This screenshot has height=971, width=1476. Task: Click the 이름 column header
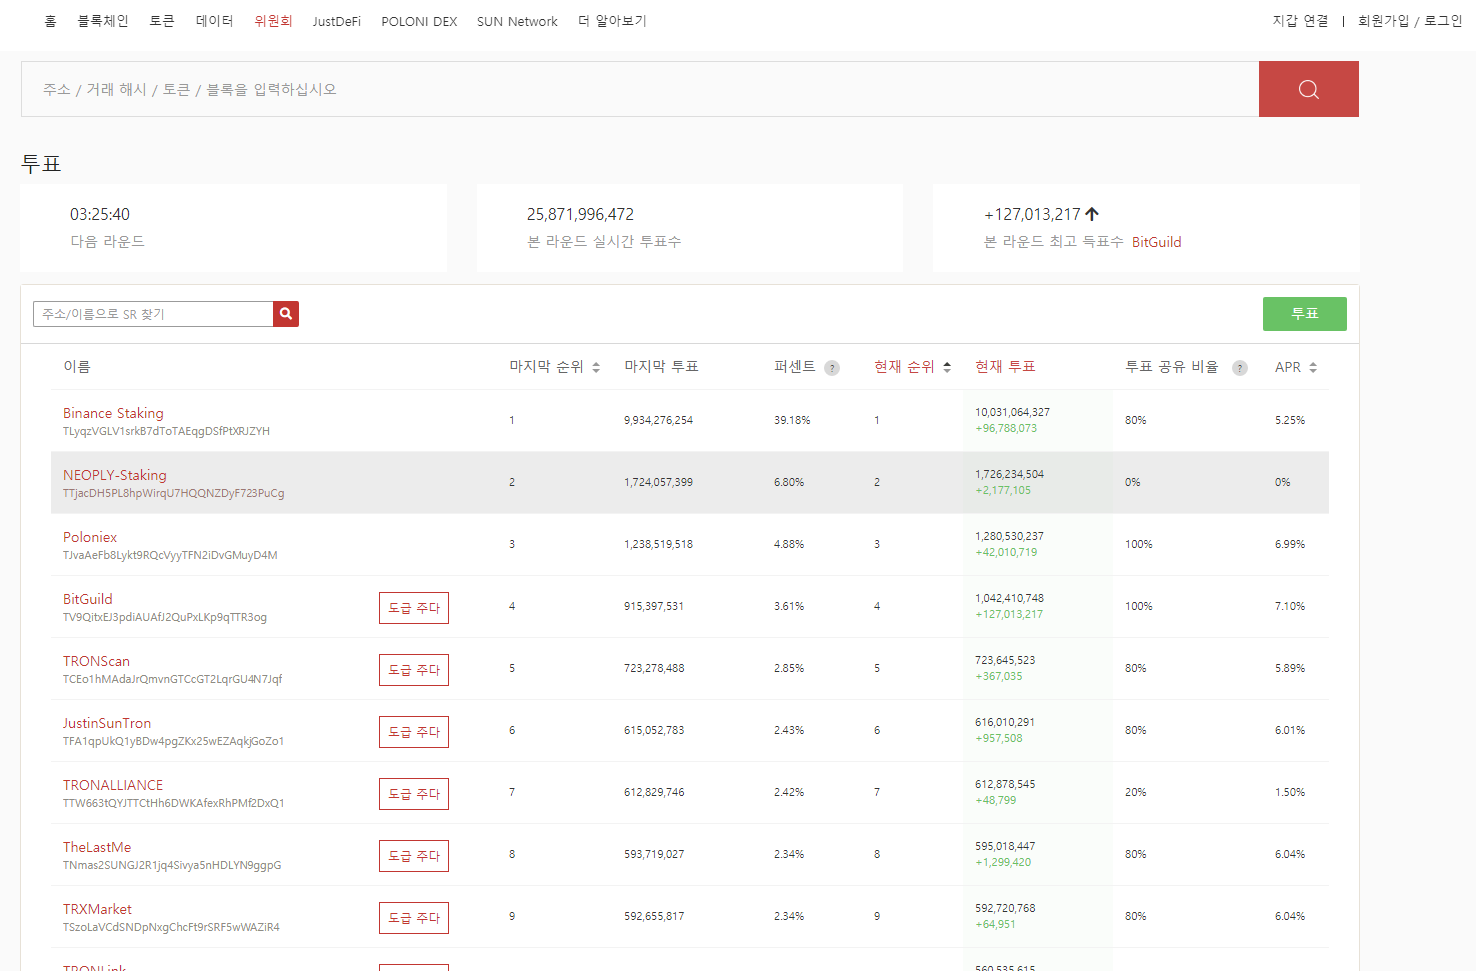point(77,367)
